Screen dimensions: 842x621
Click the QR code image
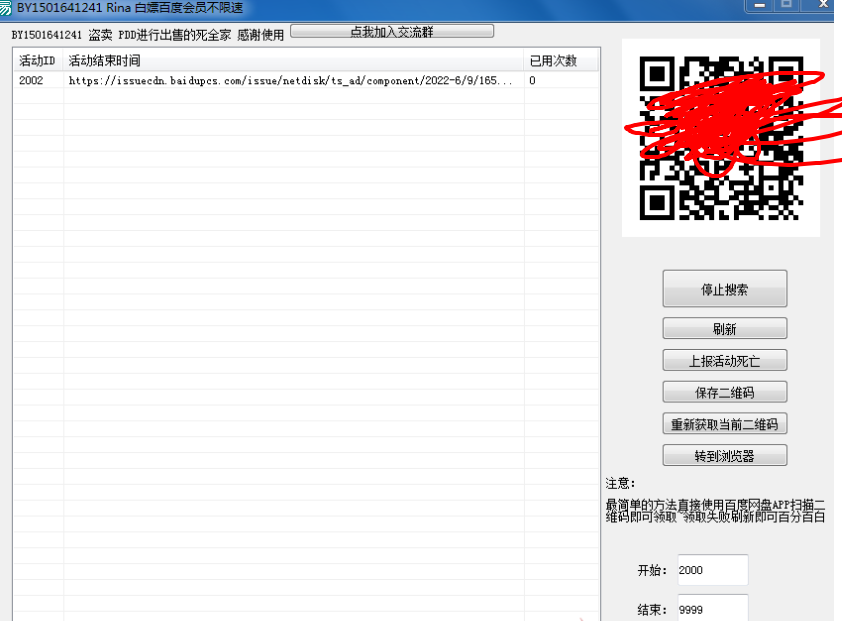pos(721,137)
